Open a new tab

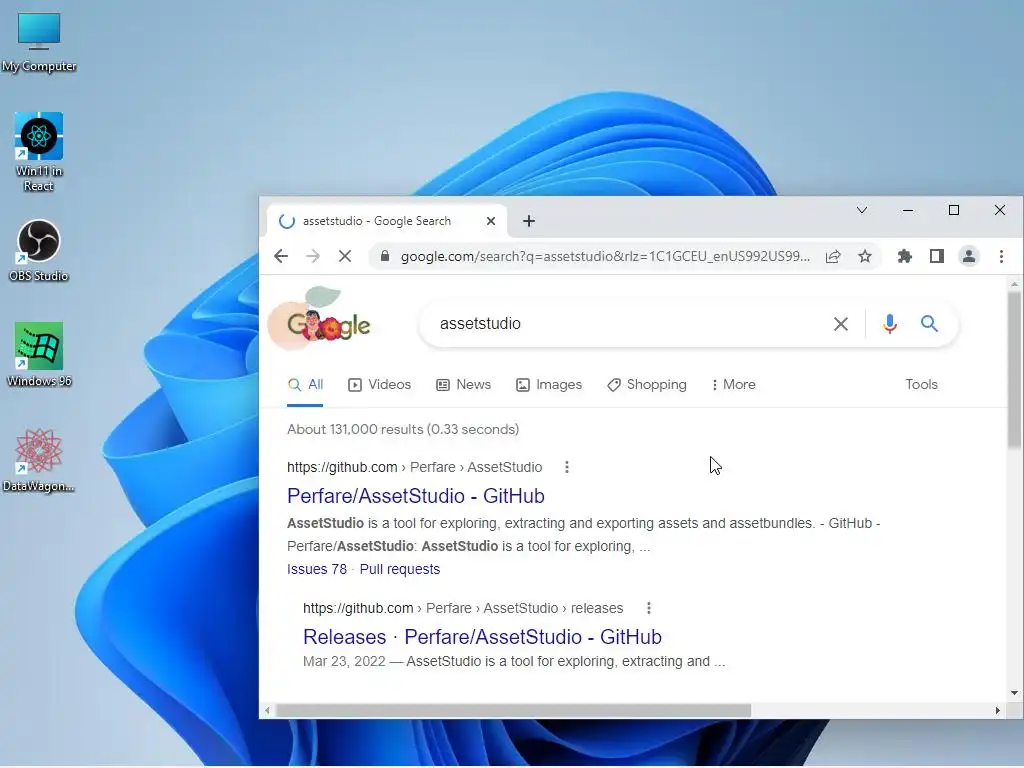click(x=529, y=221)
